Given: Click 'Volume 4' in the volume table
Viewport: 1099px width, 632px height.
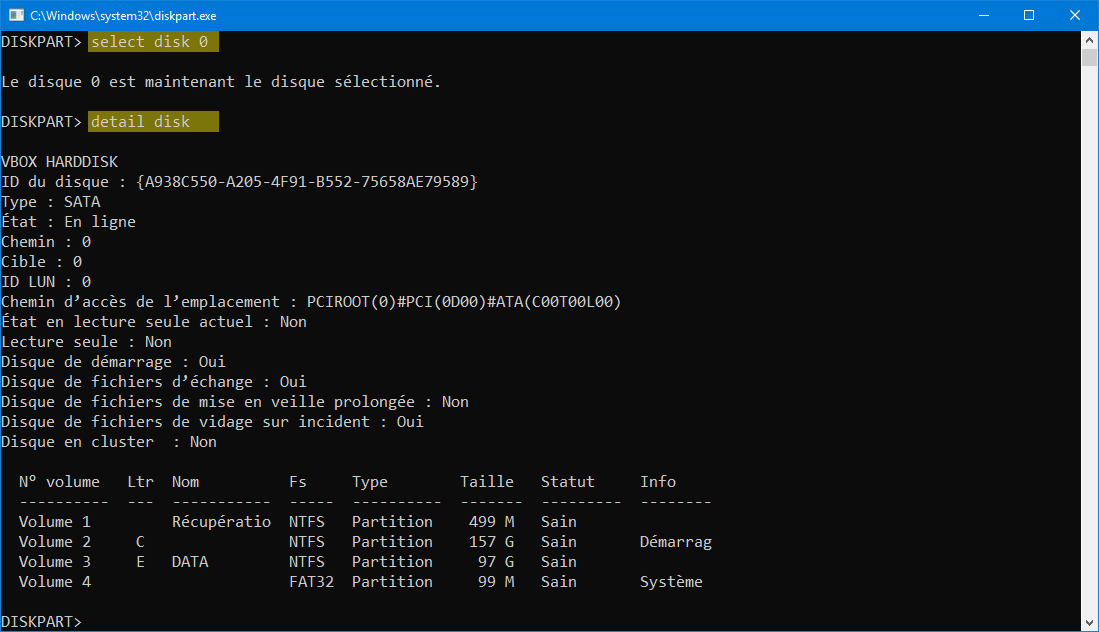Looking at the screenshot, I should [x=55, y=582].
